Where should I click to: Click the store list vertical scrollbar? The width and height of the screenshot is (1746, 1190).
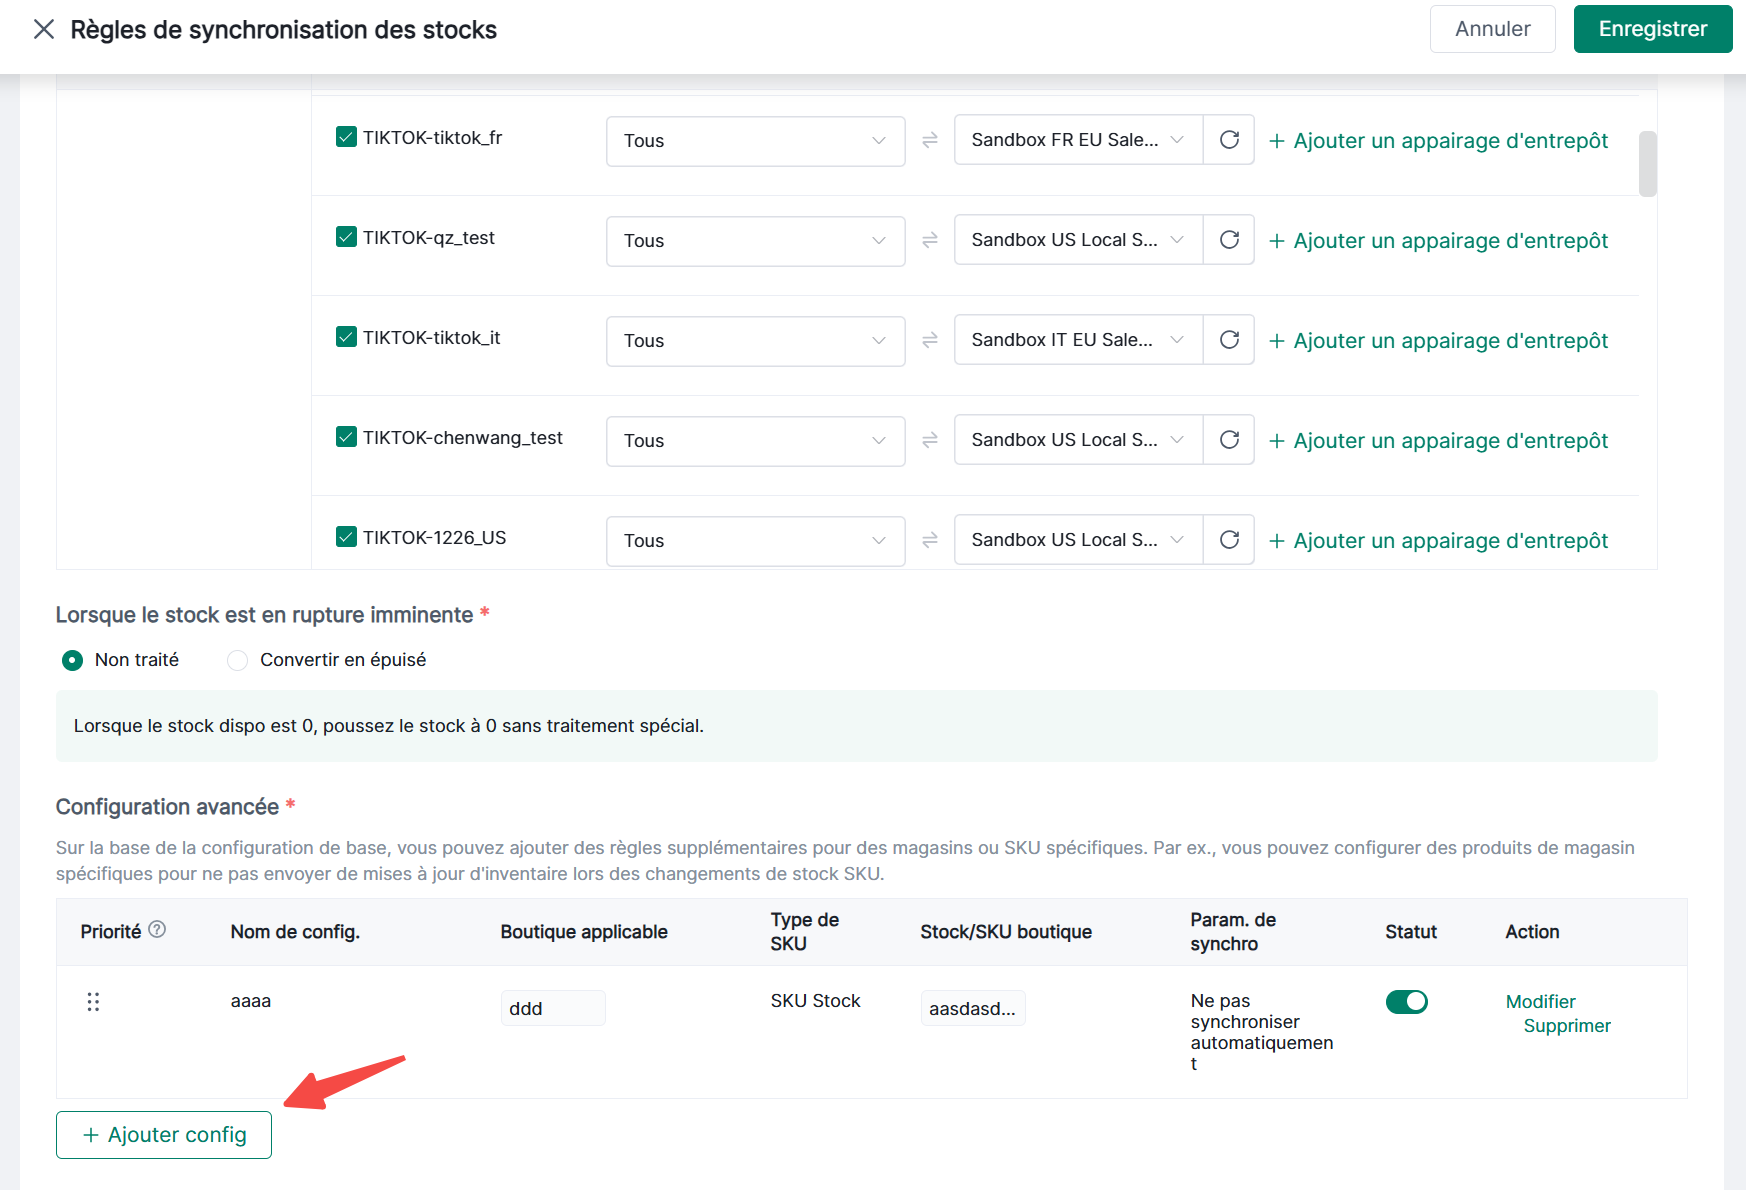tap(1647, 164)
